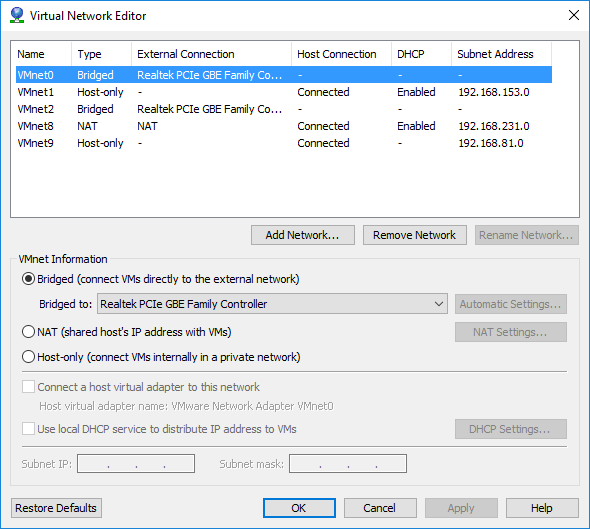Close the Virtual Network Editor dialog

[x=573, y=15]
